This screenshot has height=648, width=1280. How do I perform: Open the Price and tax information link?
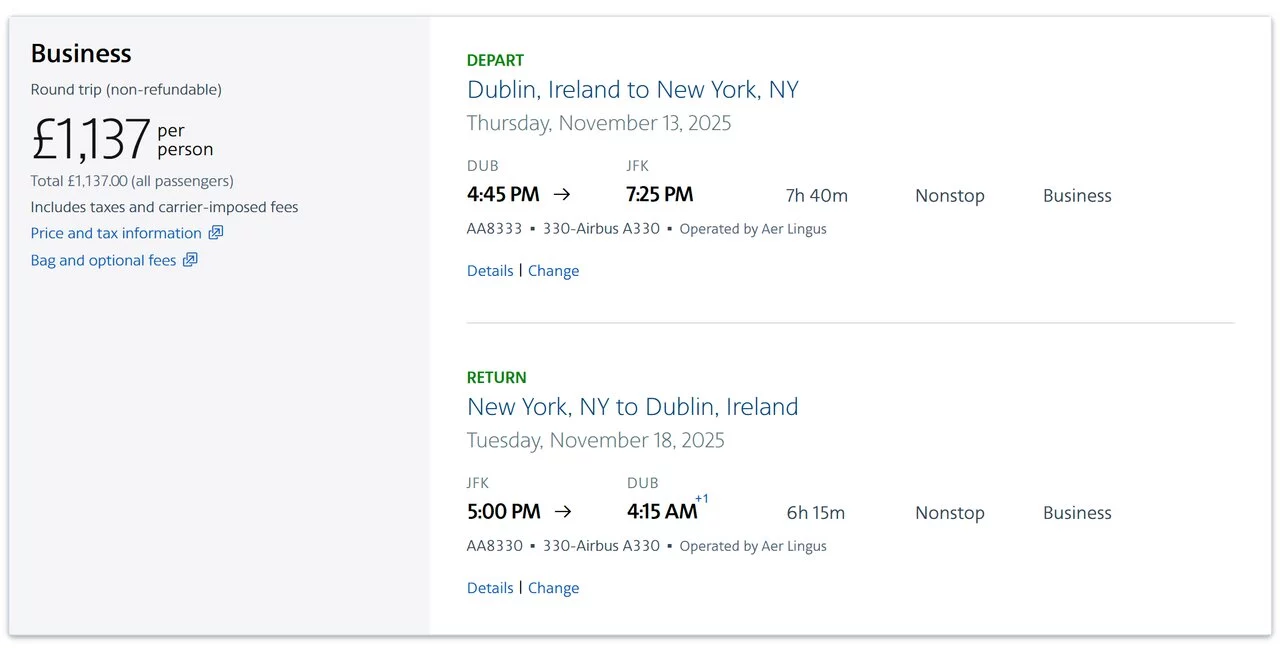116,233
